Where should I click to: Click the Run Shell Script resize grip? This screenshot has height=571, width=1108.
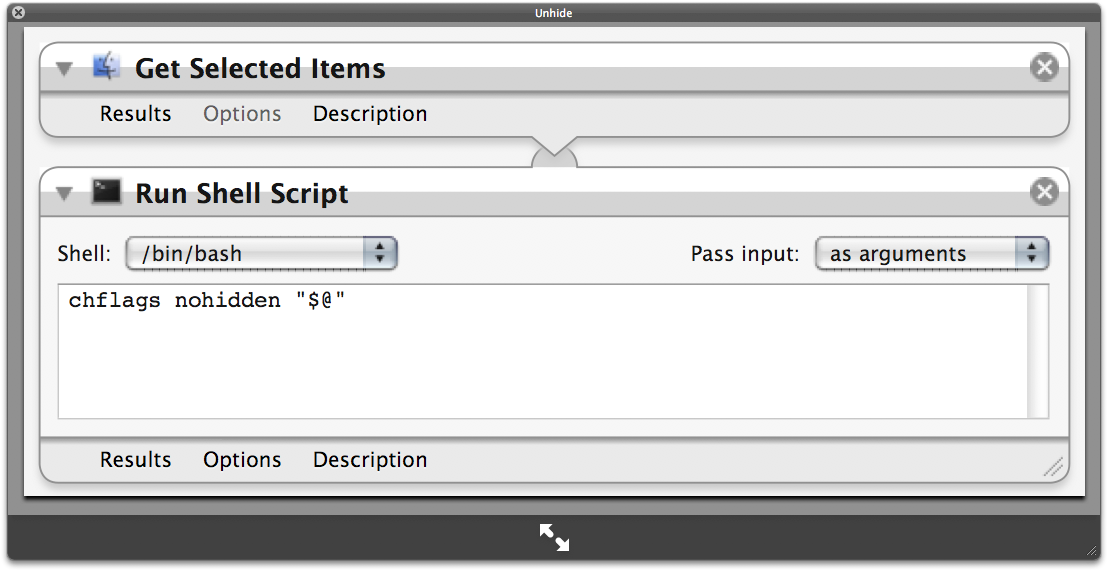(1054, 468)
